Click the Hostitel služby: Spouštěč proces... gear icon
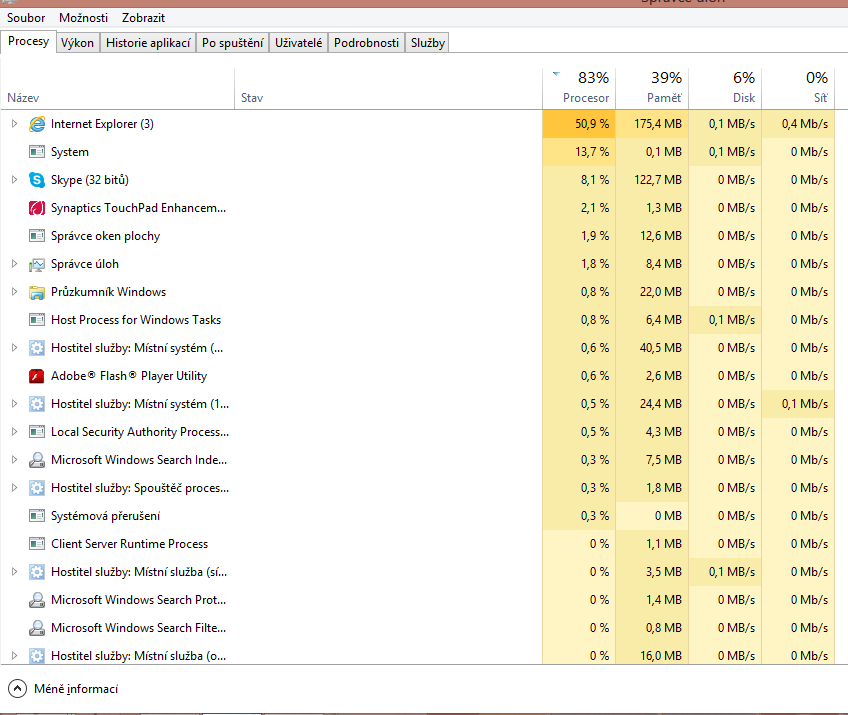Screen dimensions: 848x715 click(37, 488)
